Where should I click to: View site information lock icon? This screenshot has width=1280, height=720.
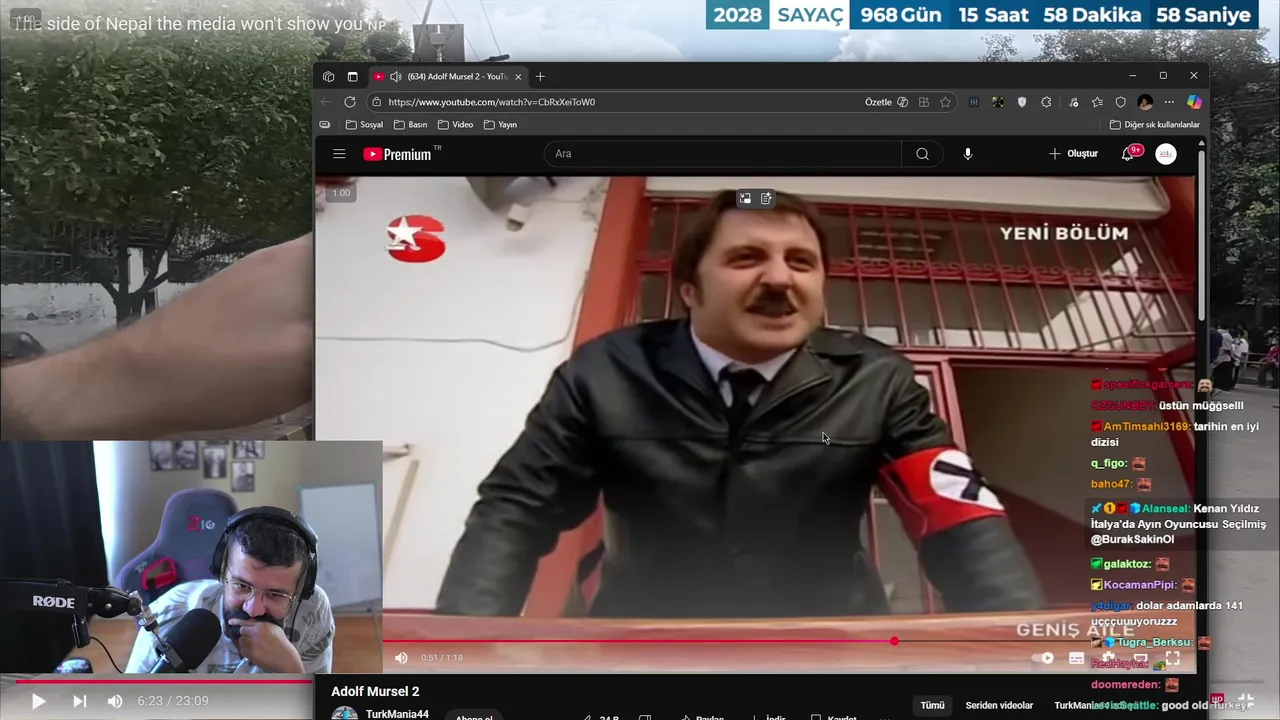pos(376,102)
